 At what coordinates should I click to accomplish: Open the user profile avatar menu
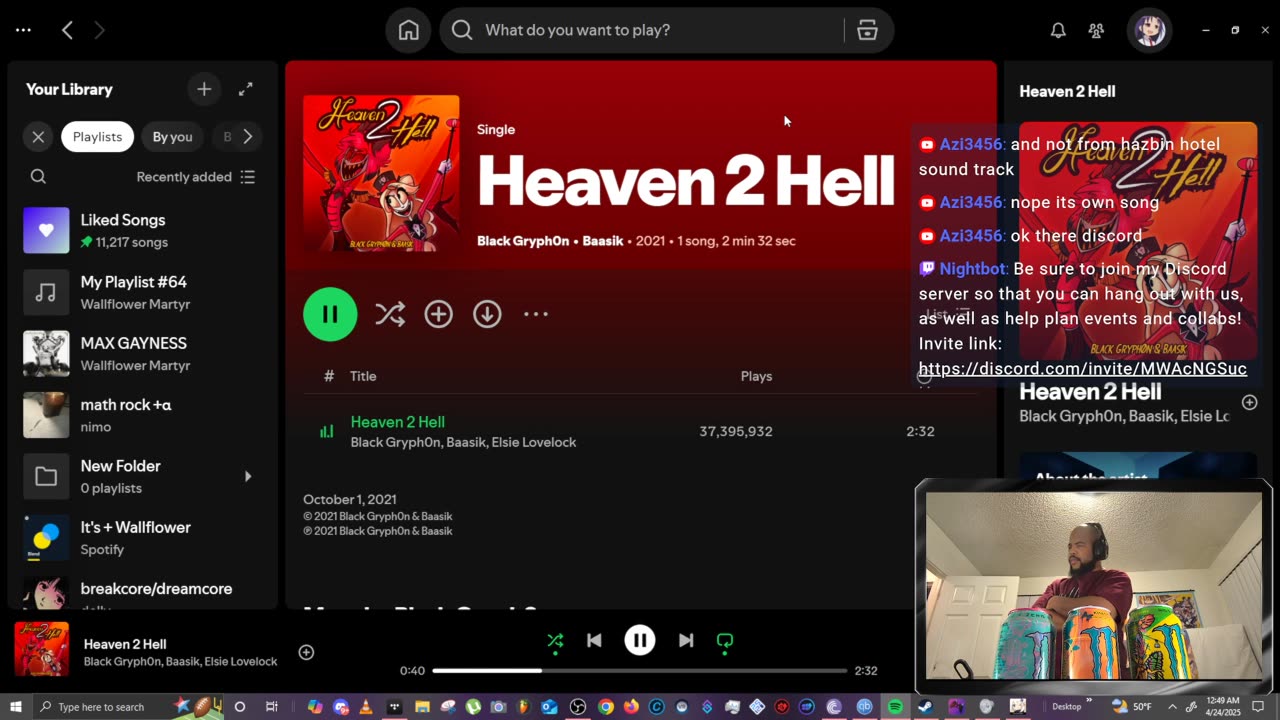click(1148, 30)
